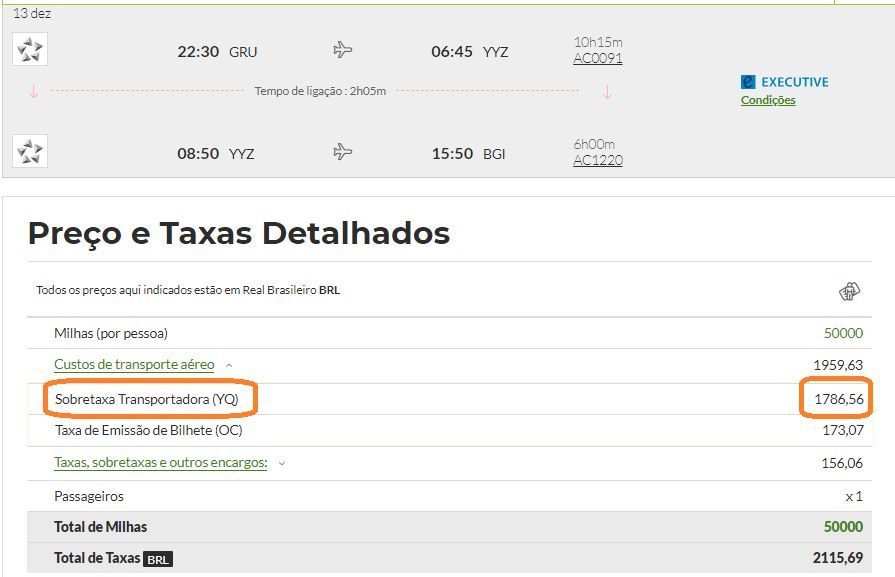Select the Preço e Taxas Detalhados heading
The image size is (895, 577).
(239, 233)
